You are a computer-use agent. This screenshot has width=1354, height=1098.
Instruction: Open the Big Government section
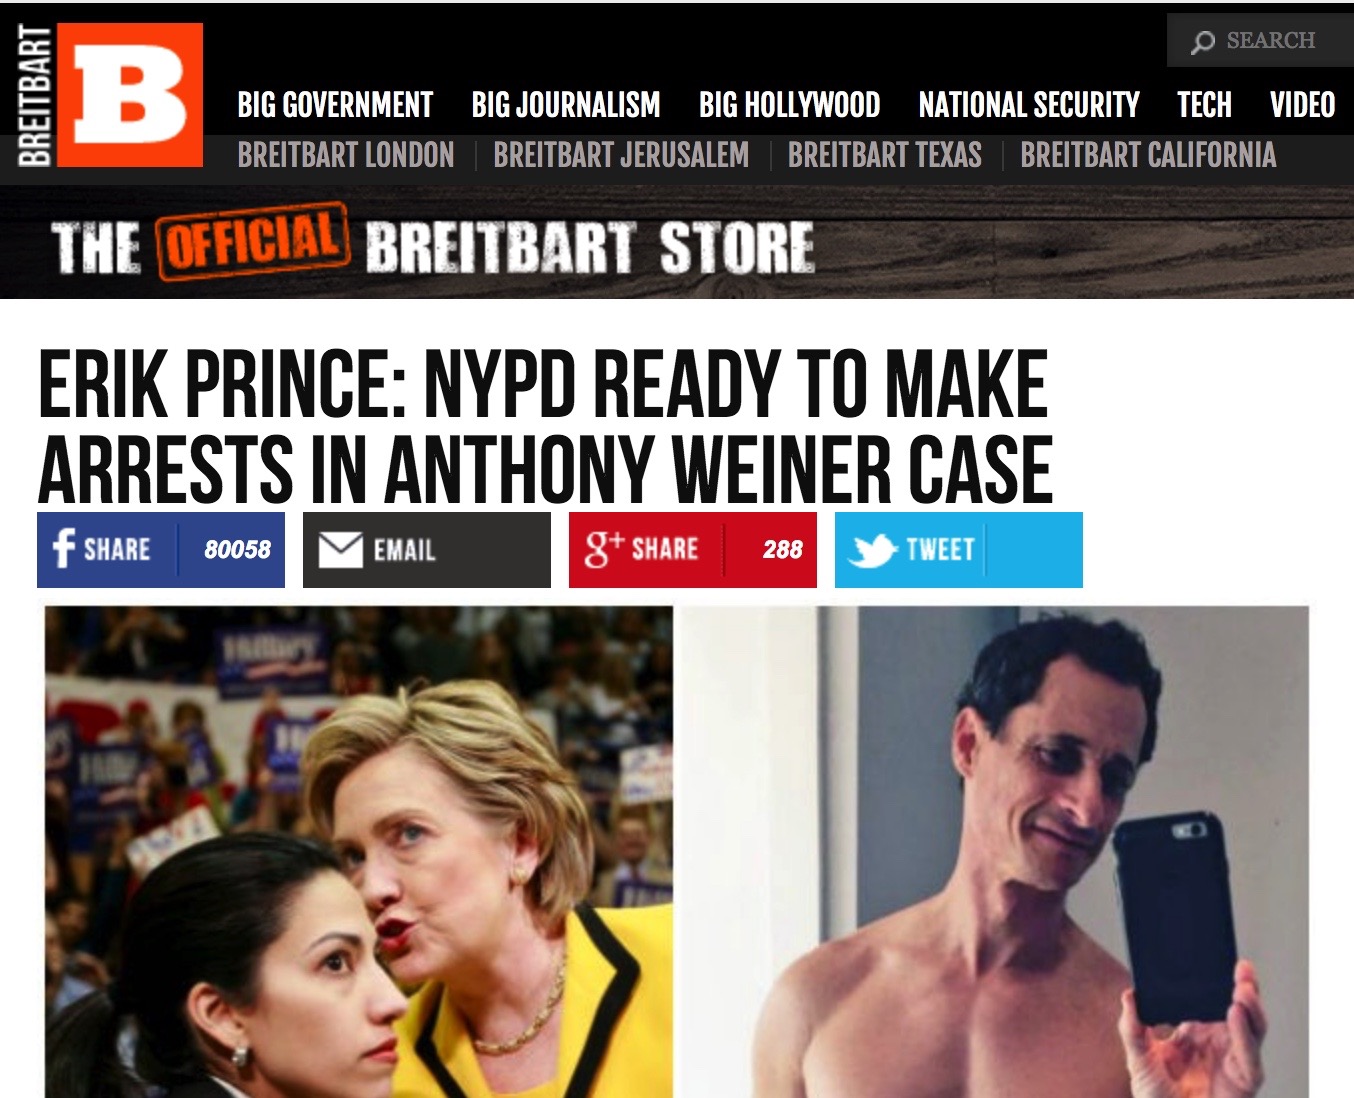click(x=335, y=105)
